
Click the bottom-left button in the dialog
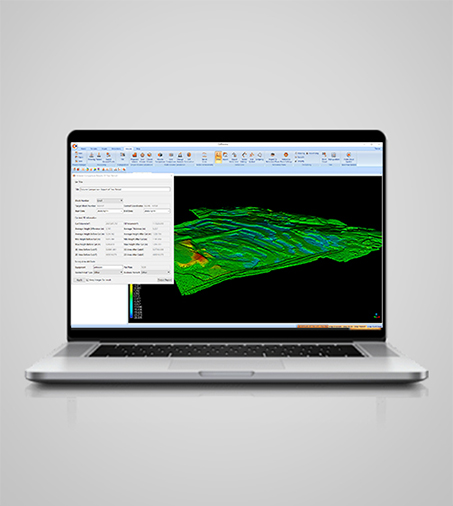tap(79, 280)
